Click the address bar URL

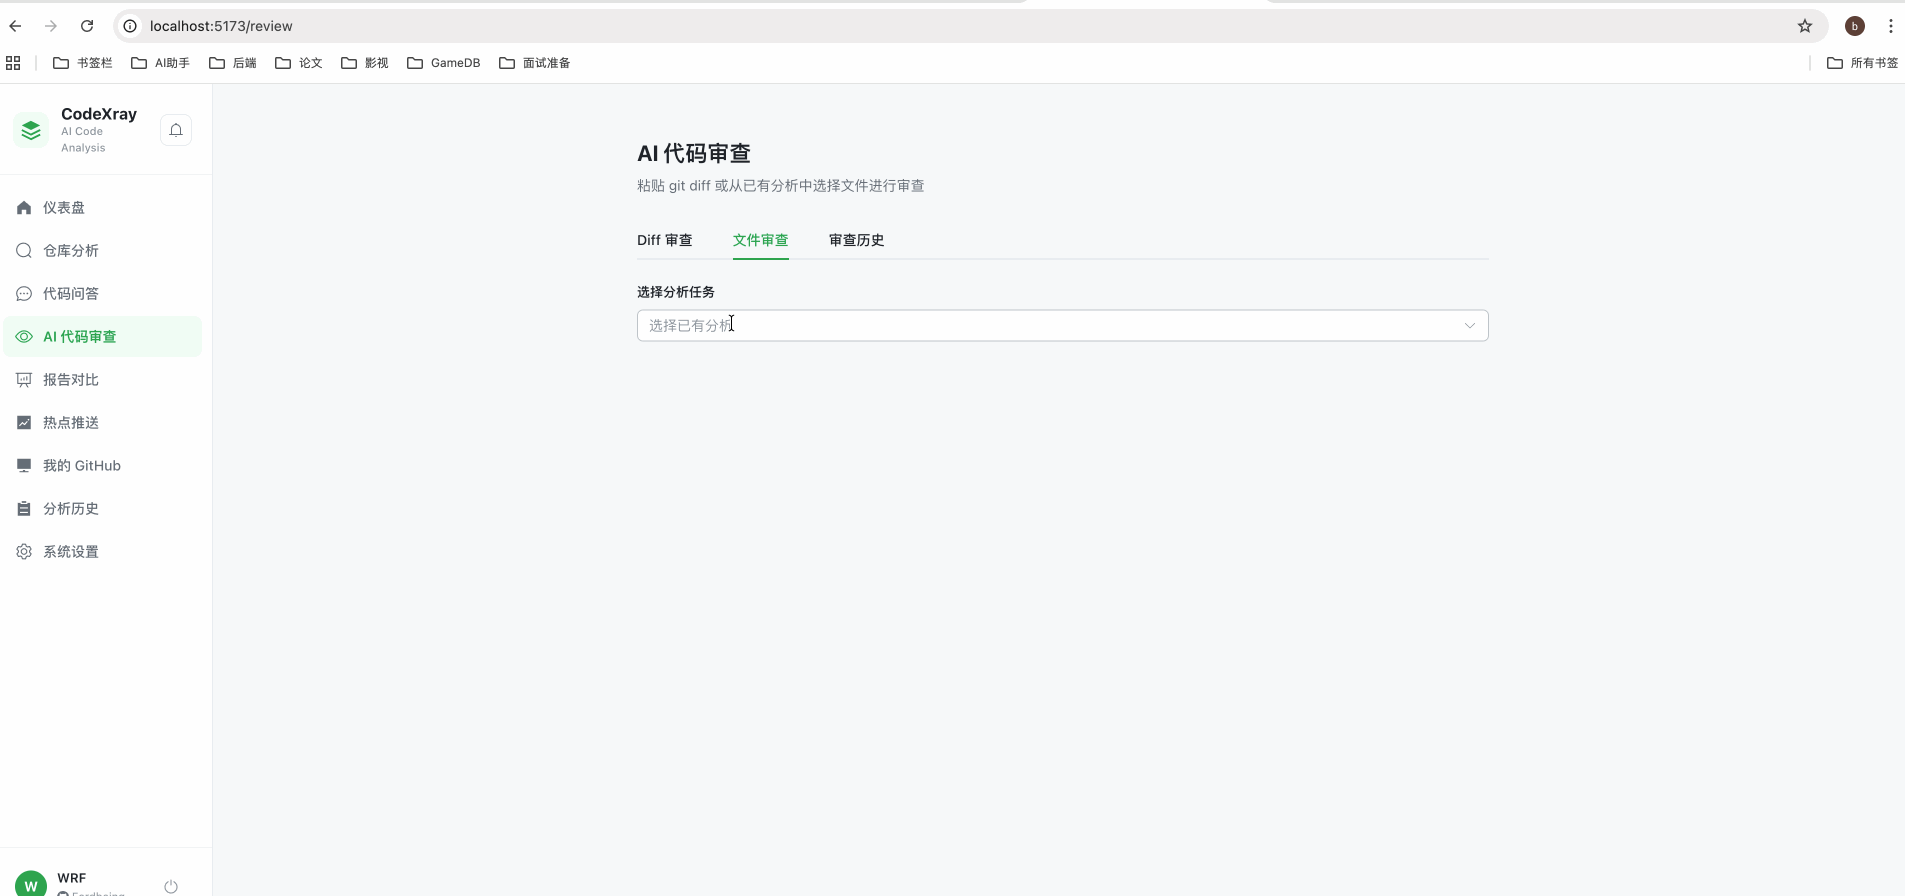click(x=221, y=26)
